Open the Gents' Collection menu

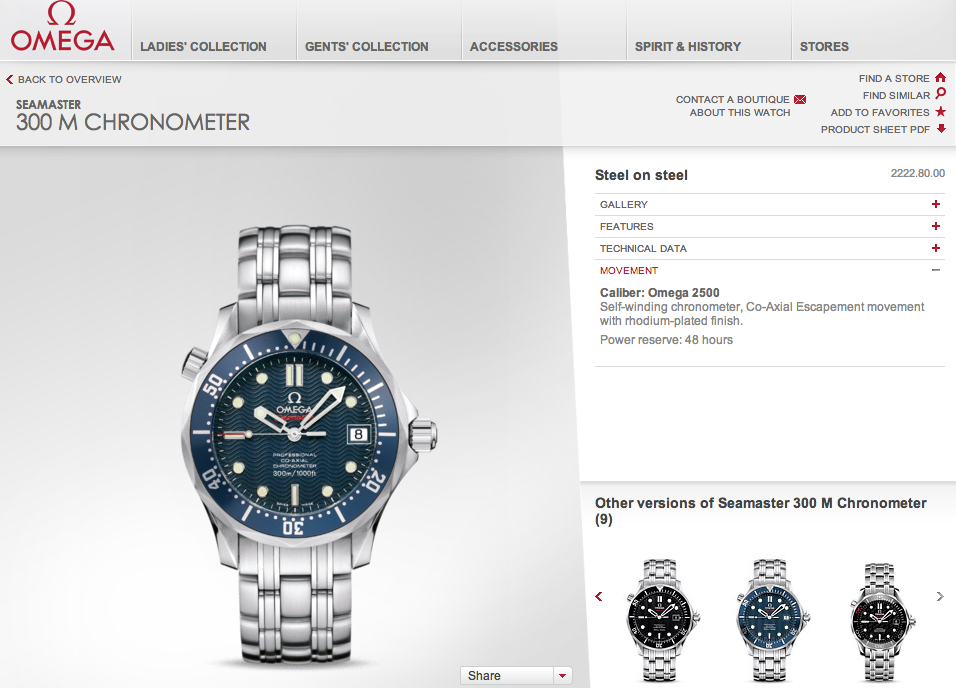pyautogui.click(x=366, y=46)
